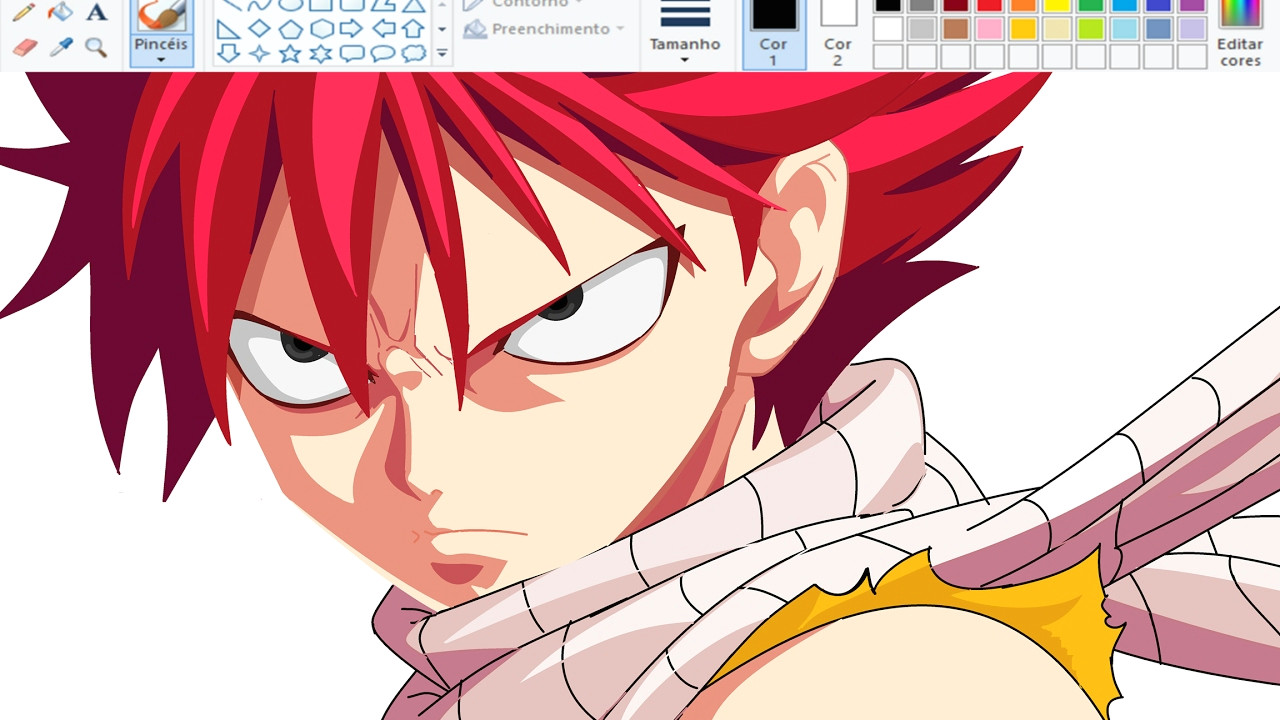This screenshot has width=1280, height=720.
Task: Pick the pink rose color swatch
Action: pos(990,29)
